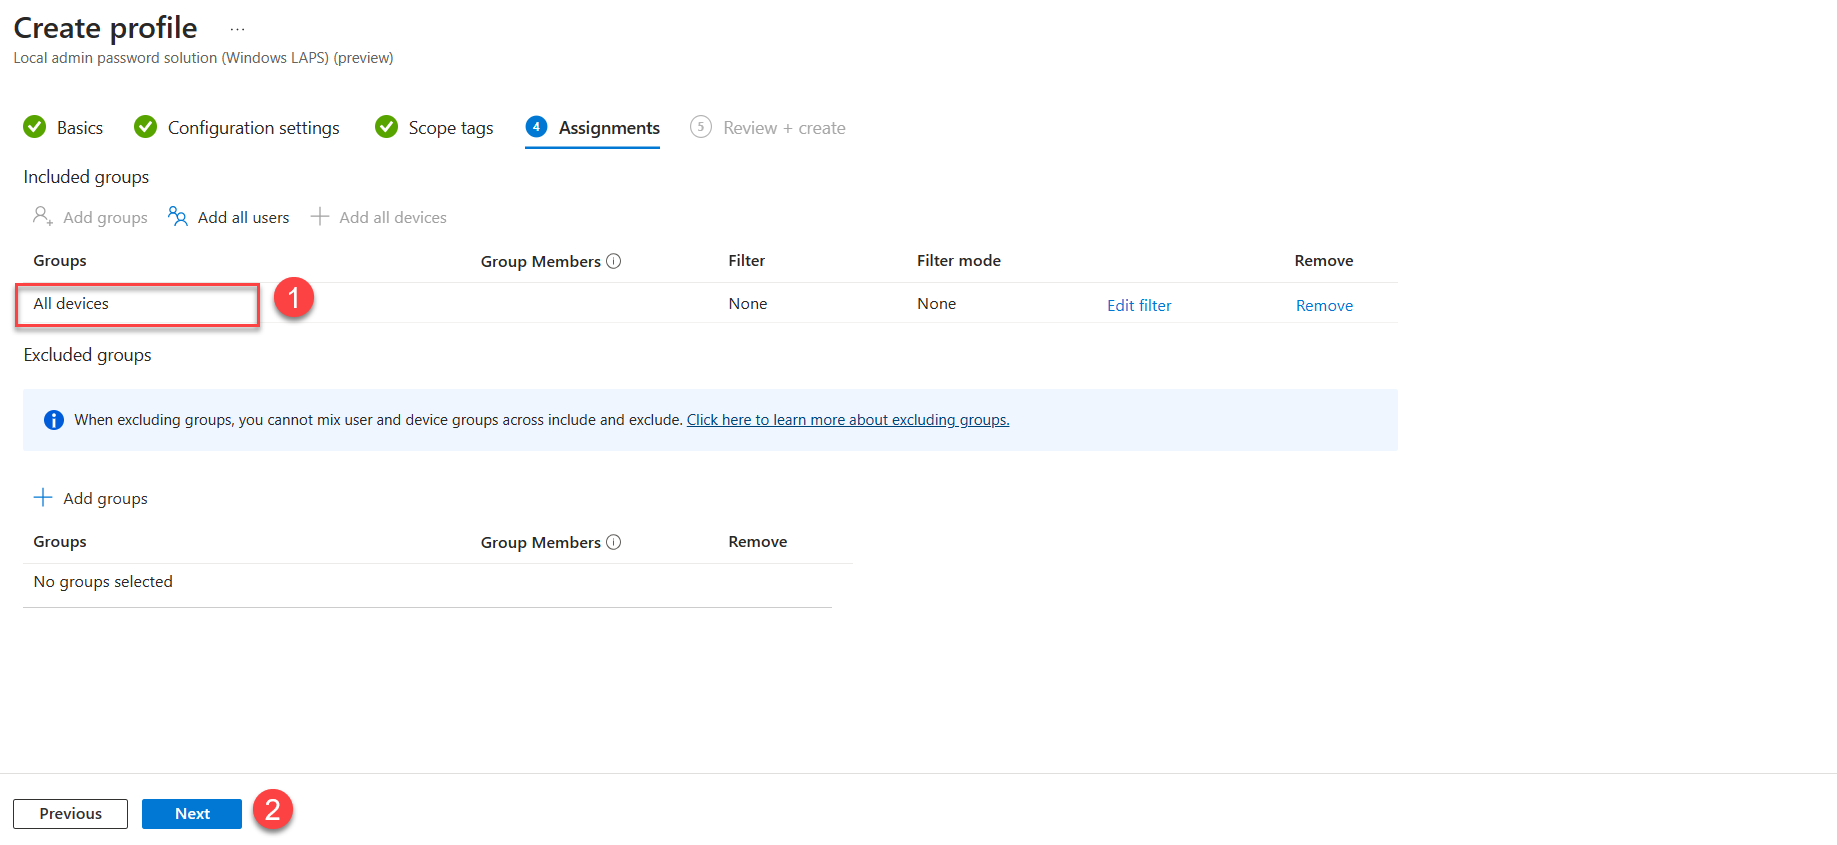Go to the Scope tags tab
This screenshot has height=845, width=1837.
point(451,128)
